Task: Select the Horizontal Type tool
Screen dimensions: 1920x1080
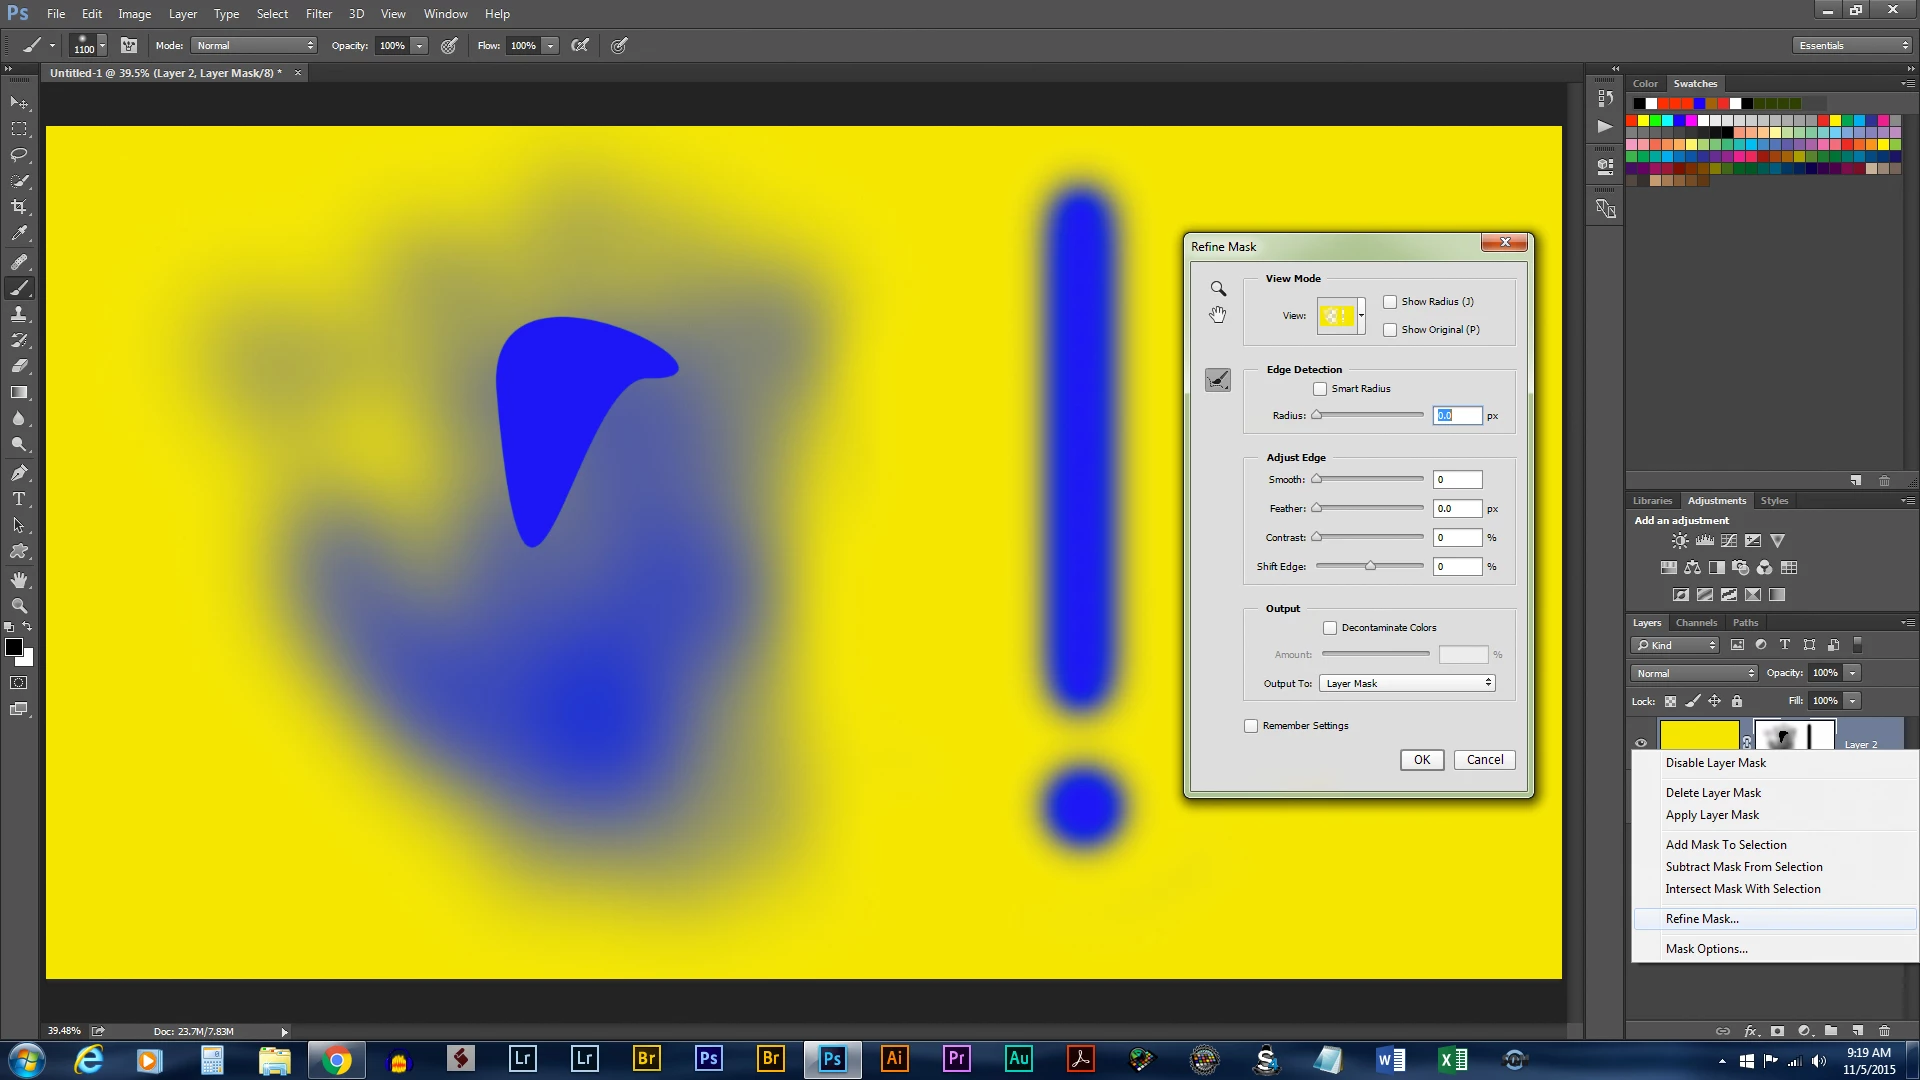Action: point(19,499)
